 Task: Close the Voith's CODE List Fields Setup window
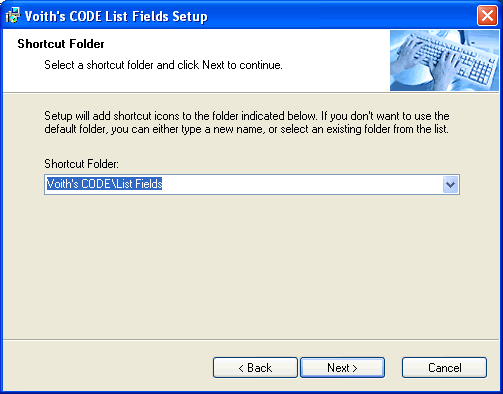coord(487,16)
